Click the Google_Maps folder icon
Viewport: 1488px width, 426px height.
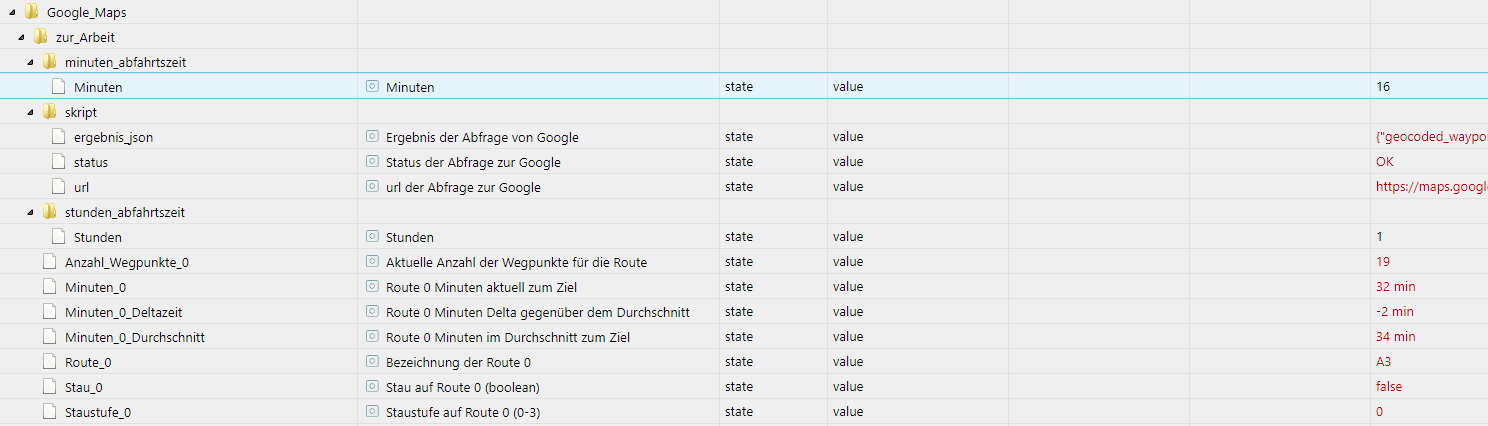pyautogui.click(x=32, y=12)
